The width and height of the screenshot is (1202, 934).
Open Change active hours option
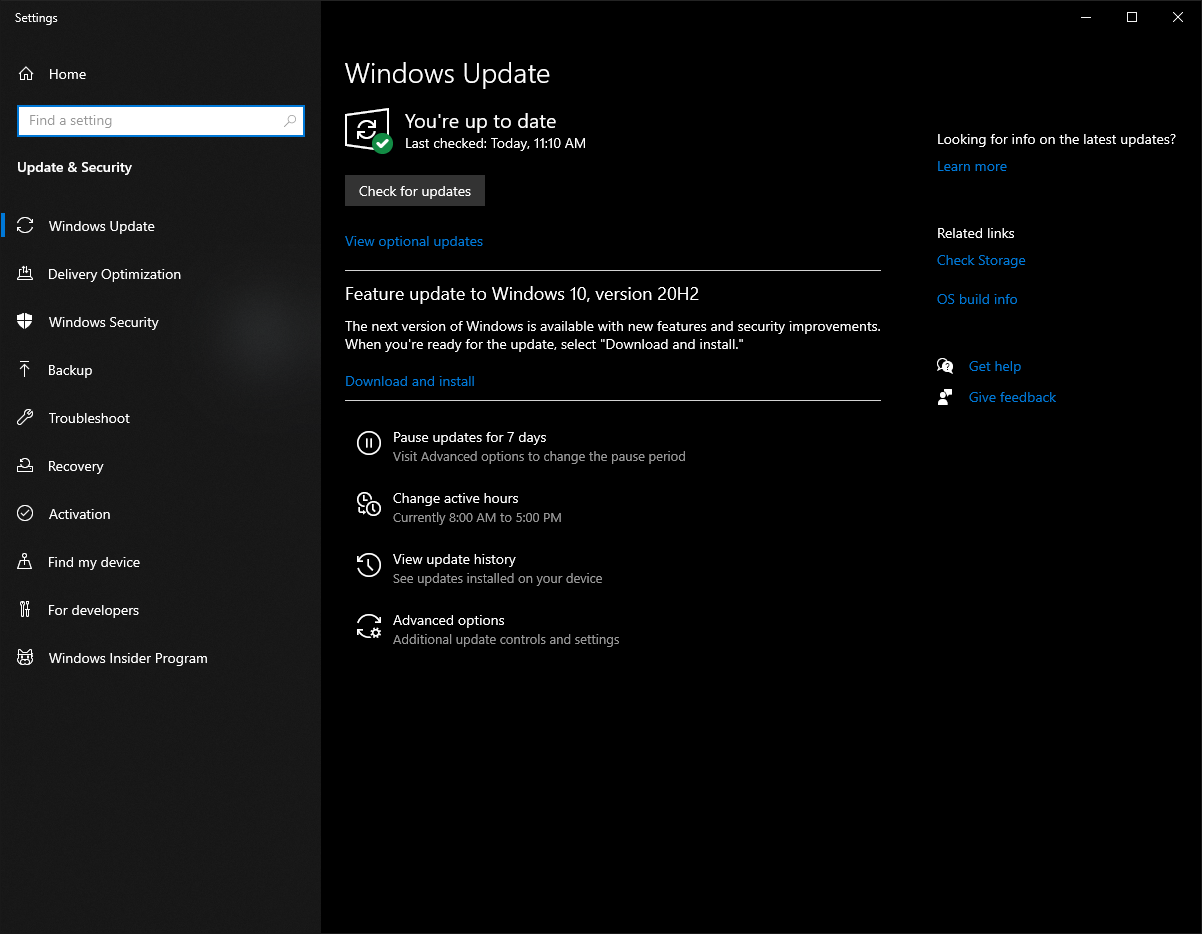pyautogui.click(x=456, y=498)
